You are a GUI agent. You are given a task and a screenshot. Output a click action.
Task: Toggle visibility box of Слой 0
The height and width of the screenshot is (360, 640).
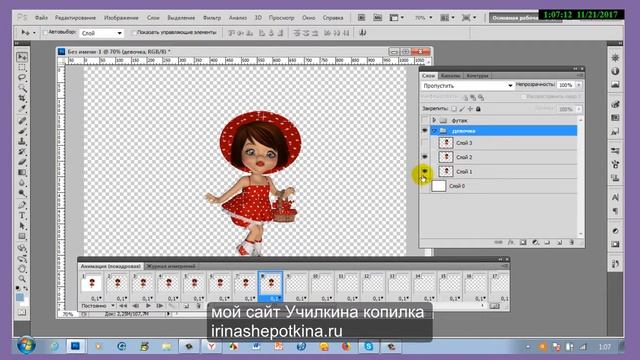[x=425, y=186]
